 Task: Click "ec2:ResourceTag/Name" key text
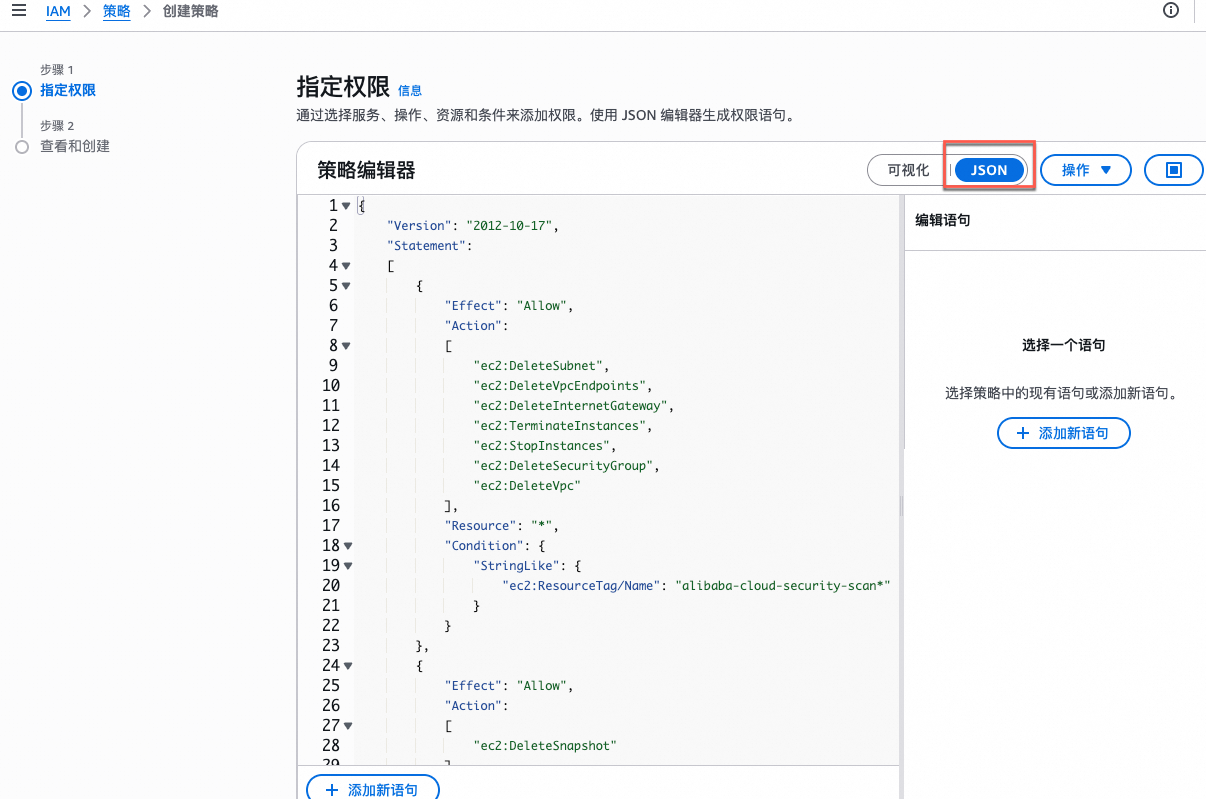point(581,585)
